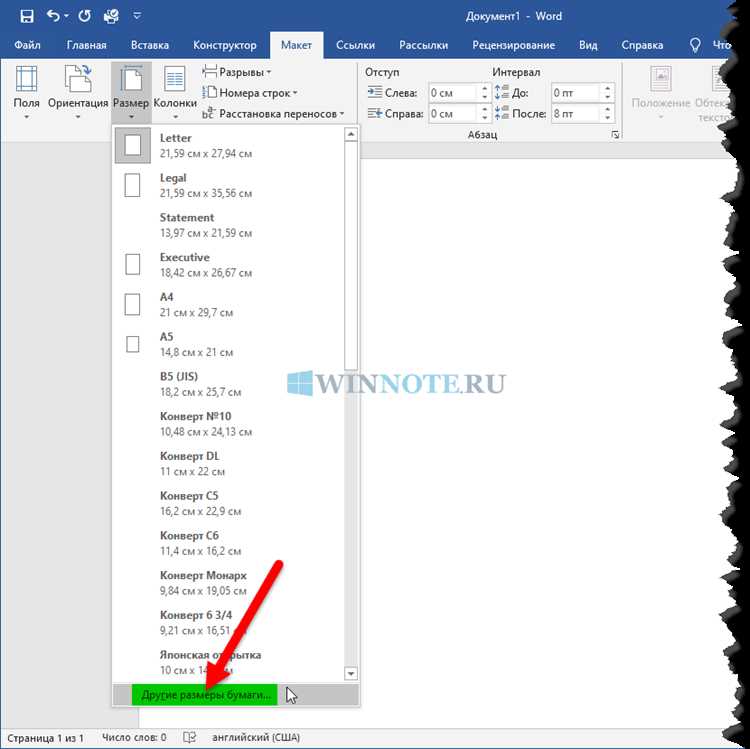The width and height of the screenshot is (750, 749).
Task: Open the Ориентация page orientation button
Action: [78, 92]
